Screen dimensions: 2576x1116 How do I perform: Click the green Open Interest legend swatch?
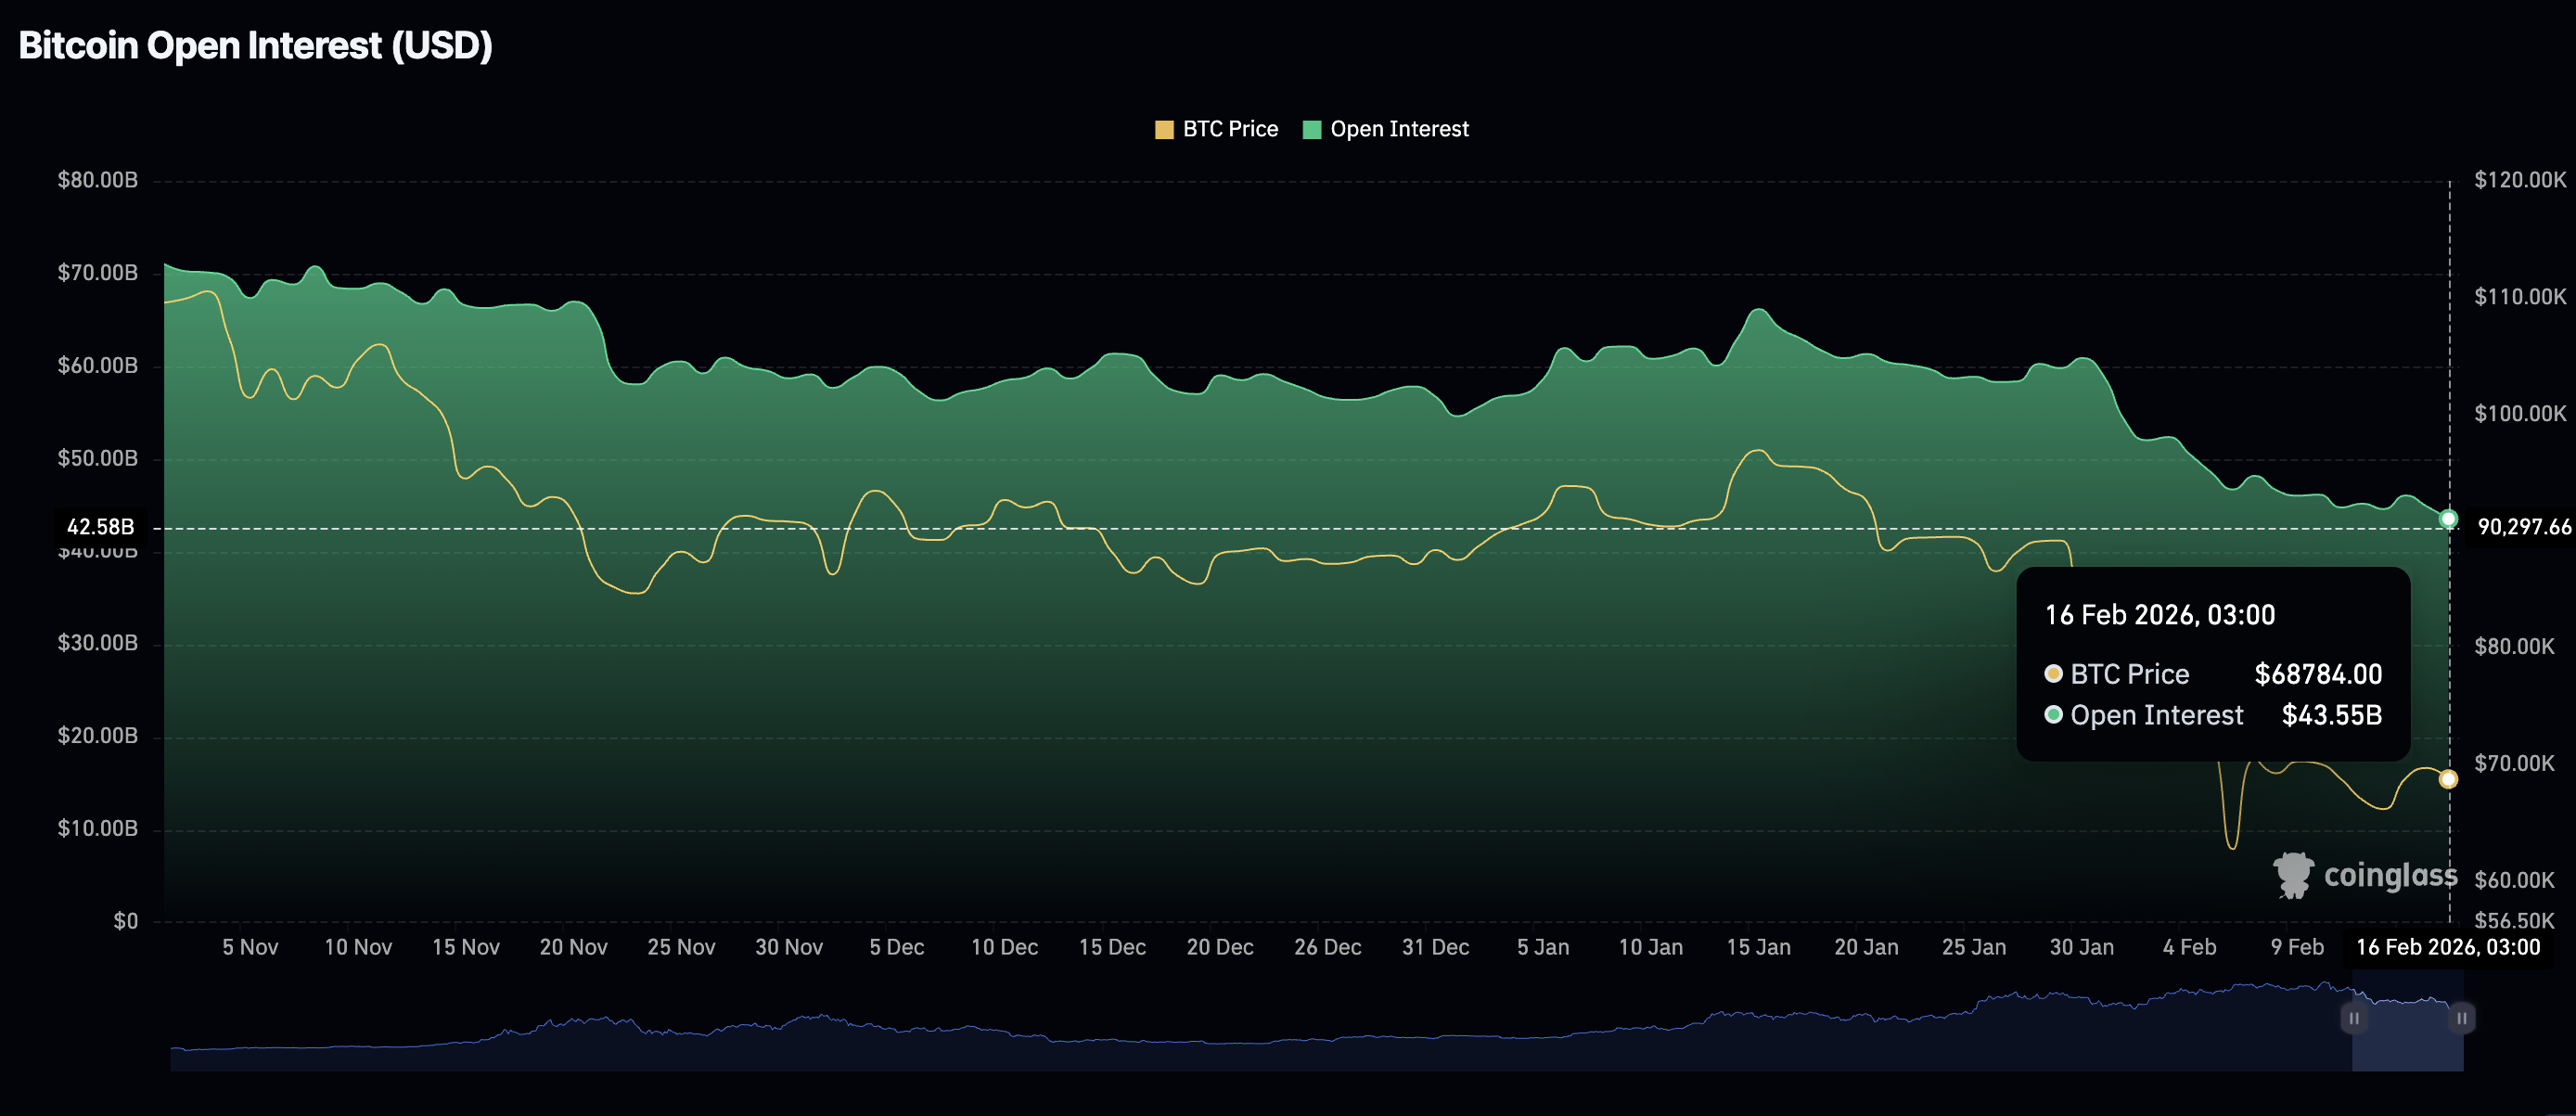pyautogui.click(x=1312, y=130)
